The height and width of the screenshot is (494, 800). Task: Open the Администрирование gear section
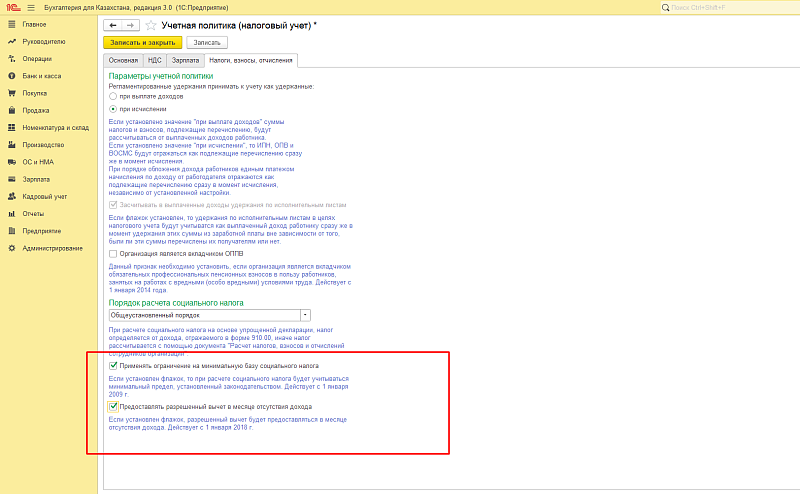(x=52, y=248)
